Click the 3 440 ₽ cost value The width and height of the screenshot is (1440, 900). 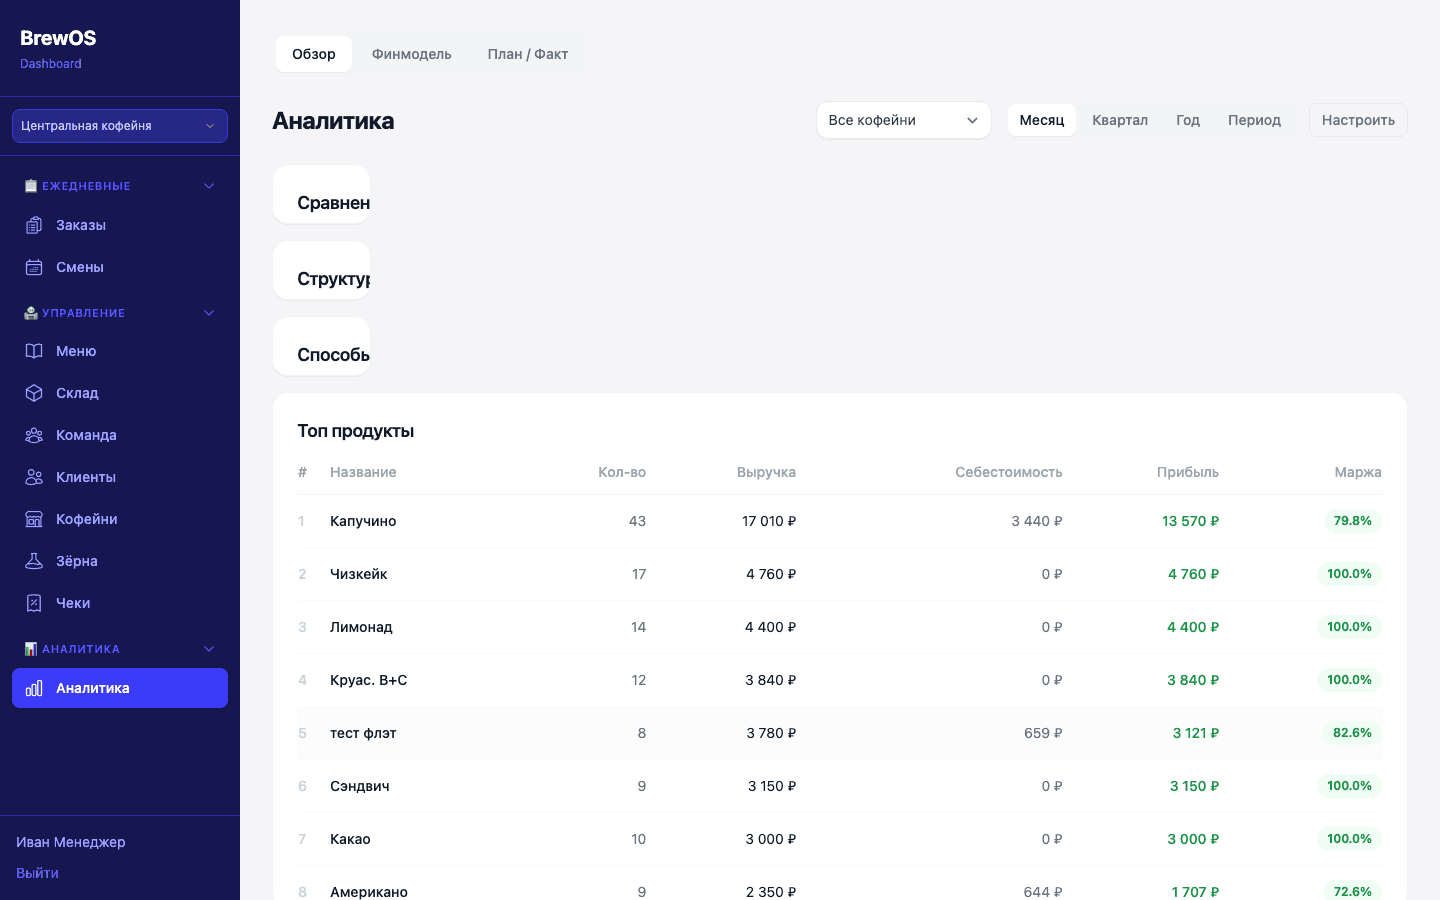tap(1037, 521)
